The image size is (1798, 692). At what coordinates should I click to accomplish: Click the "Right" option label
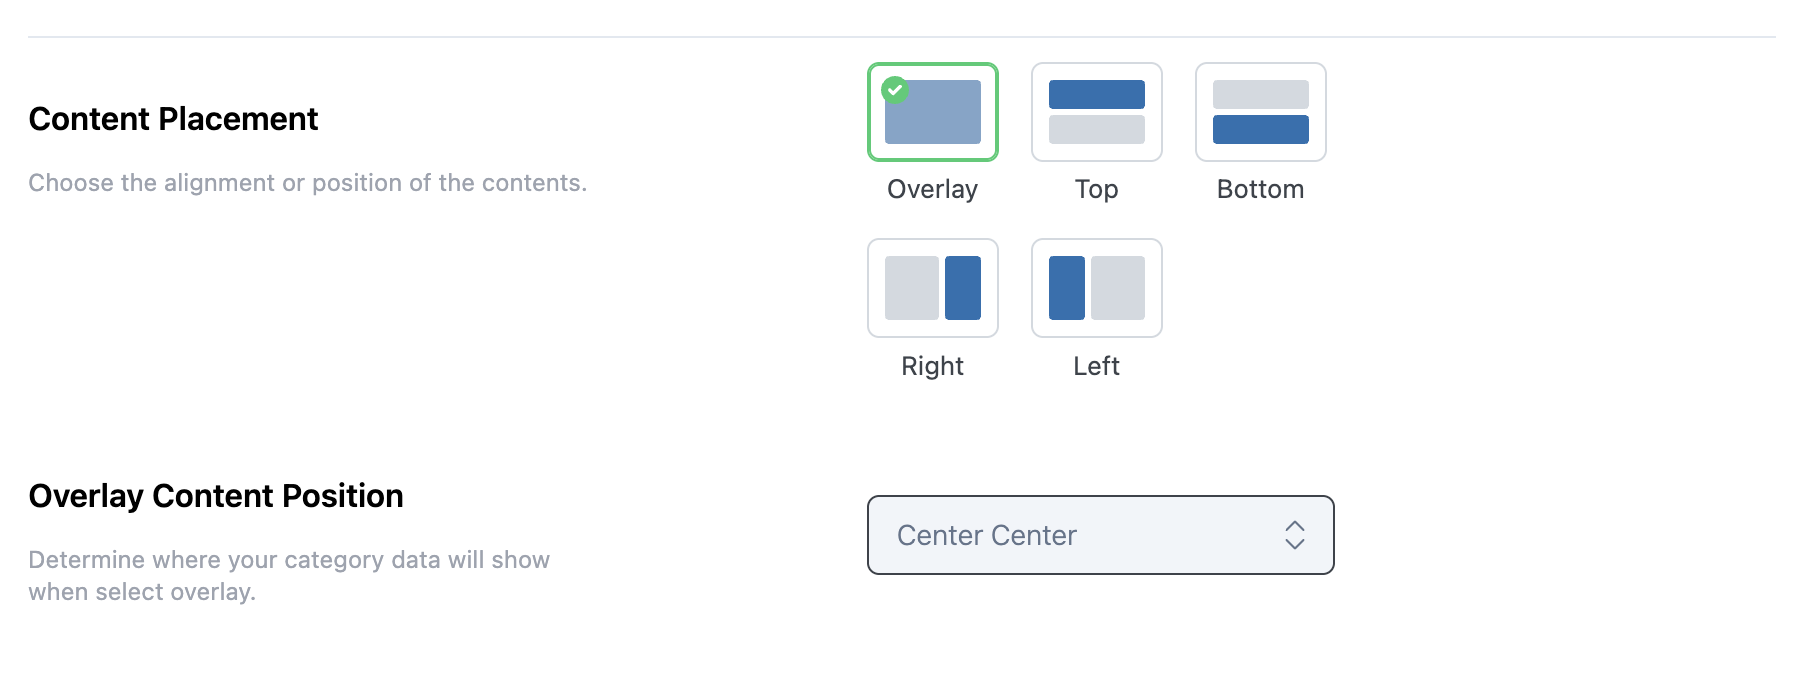pyautogui.click(x=933, y=366)
